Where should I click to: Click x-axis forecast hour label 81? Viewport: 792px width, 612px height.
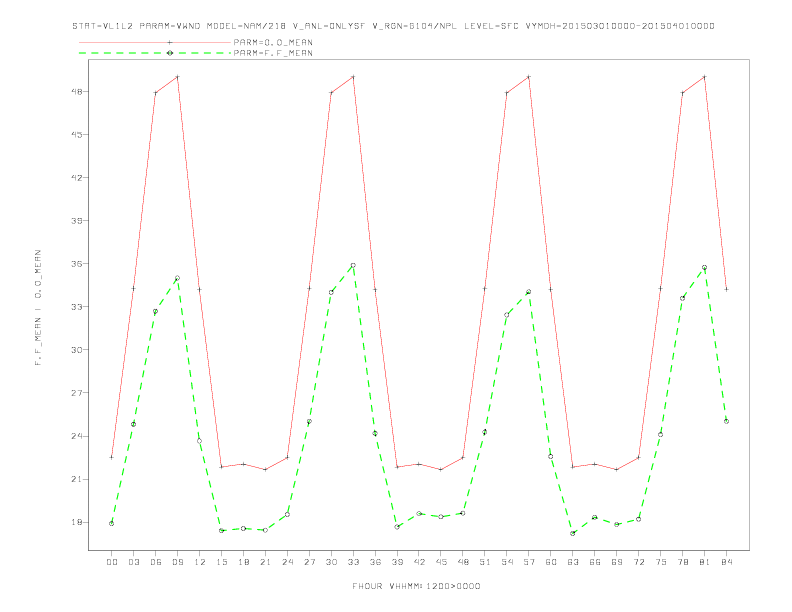point(705,562)
